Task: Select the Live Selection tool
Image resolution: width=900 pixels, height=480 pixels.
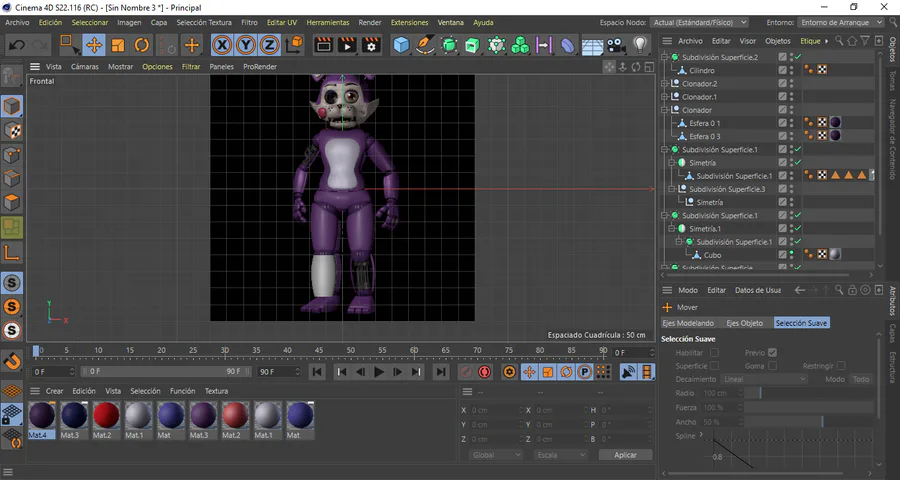Action: click(x=70, y=45)
